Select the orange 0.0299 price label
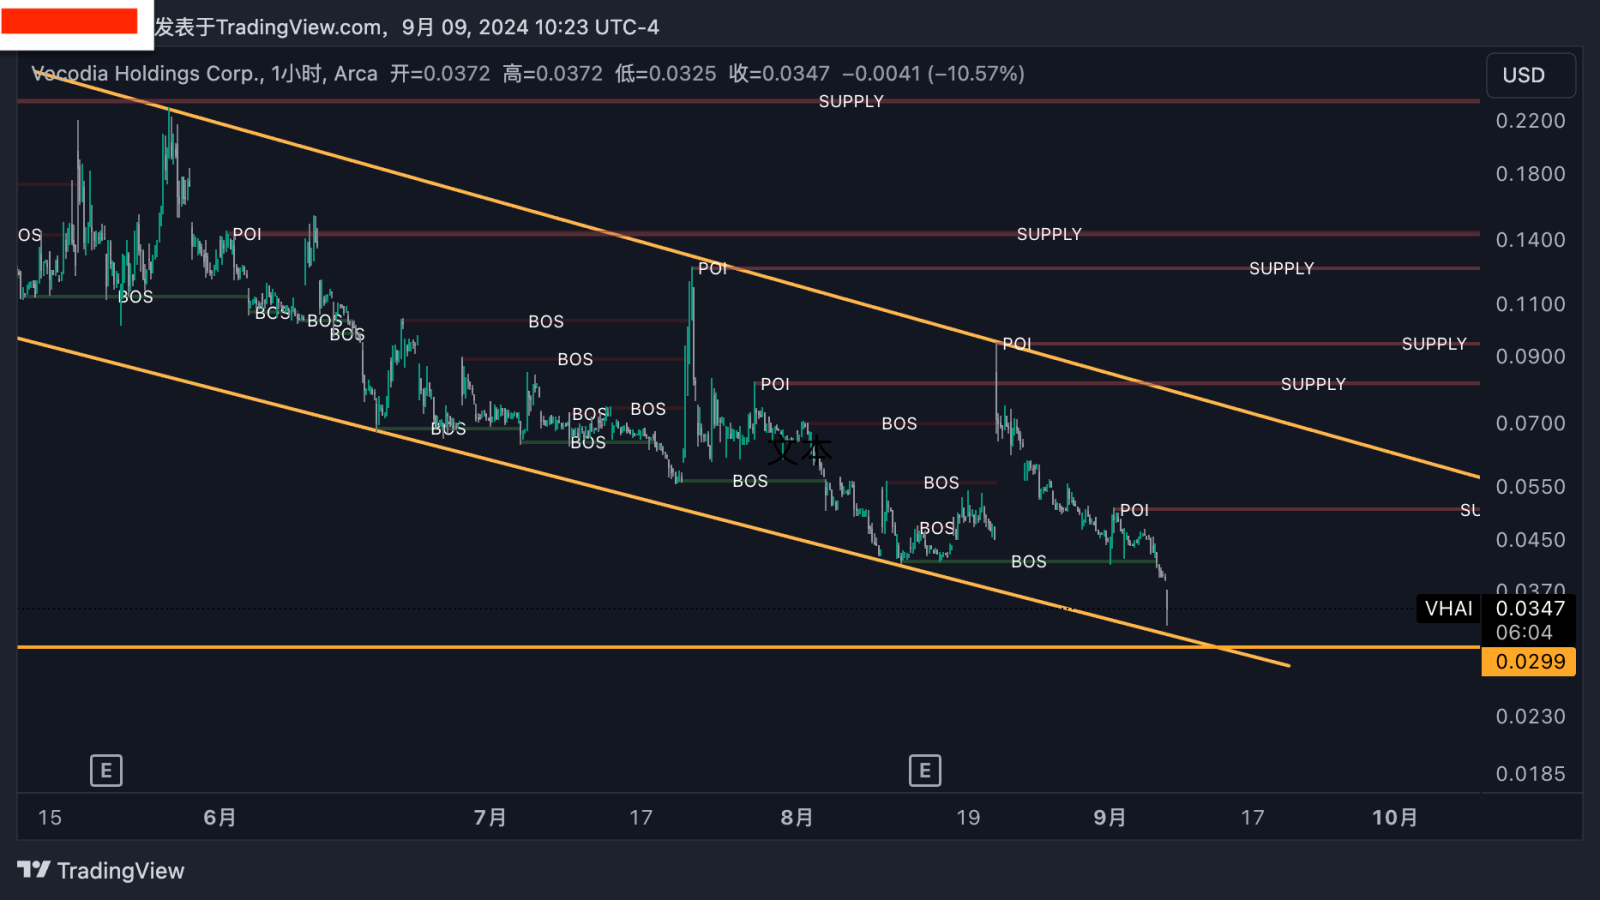1600x900 pixels. tap(1529, 661)
